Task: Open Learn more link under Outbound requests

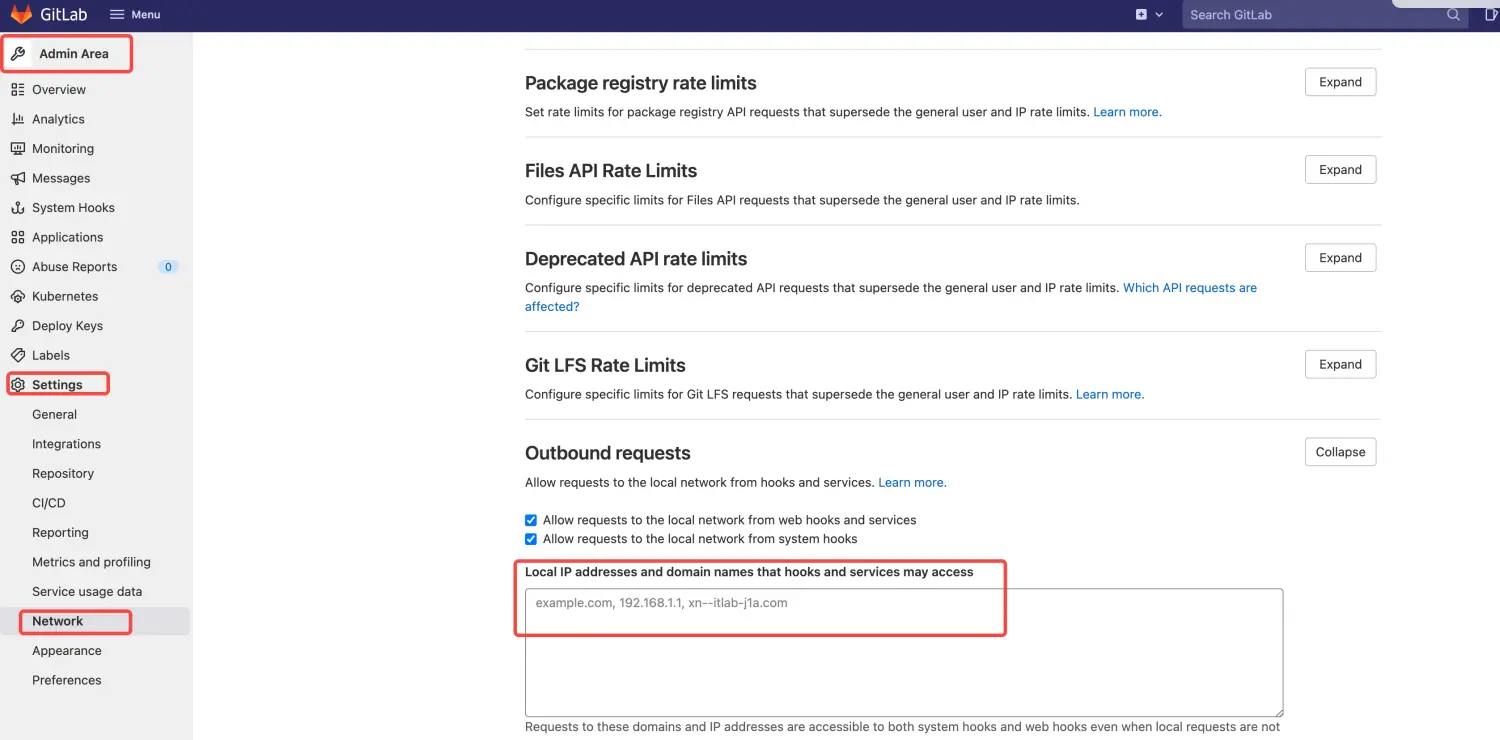Action: (912, 482)
